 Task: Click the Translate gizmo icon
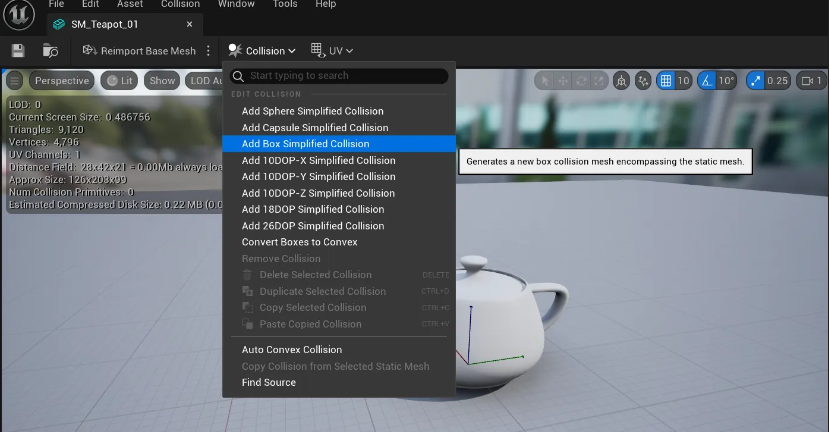tap(563, 81)
